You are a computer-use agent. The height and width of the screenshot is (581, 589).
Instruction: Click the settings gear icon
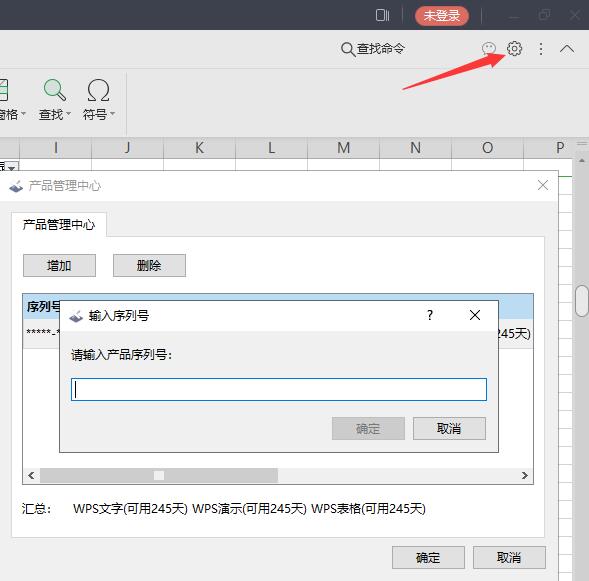(514, 48)
